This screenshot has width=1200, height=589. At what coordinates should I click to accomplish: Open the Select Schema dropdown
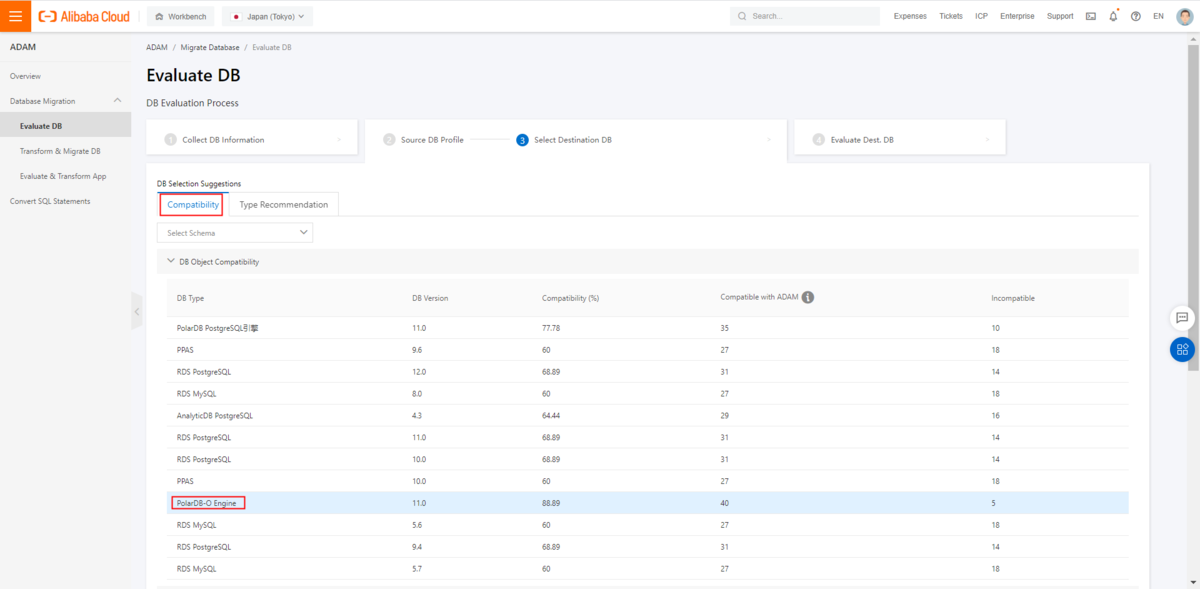(x=235, y=232)
